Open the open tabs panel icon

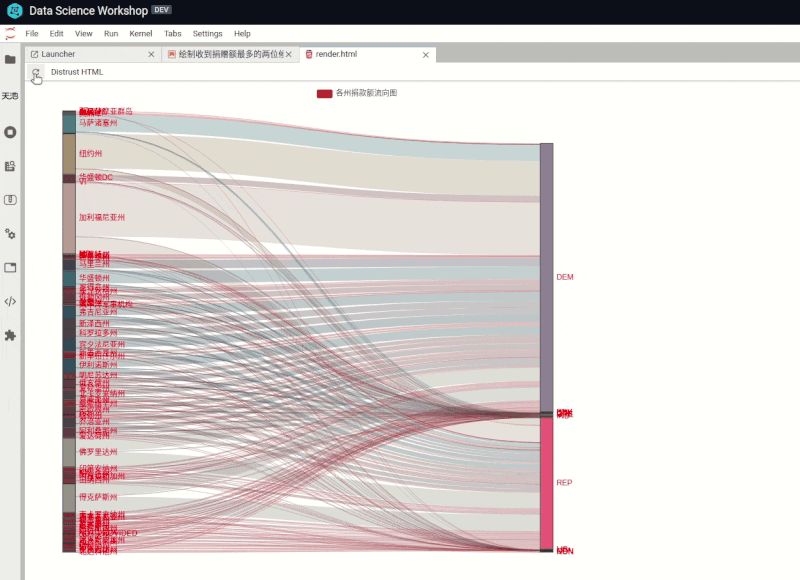point(10,267)
